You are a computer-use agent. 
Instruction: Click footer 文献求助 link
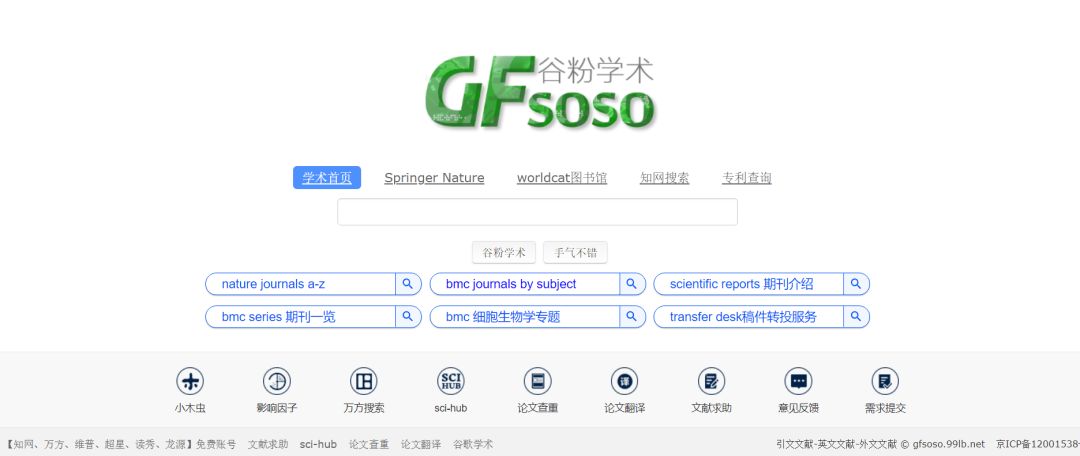(x=268, y=444)
